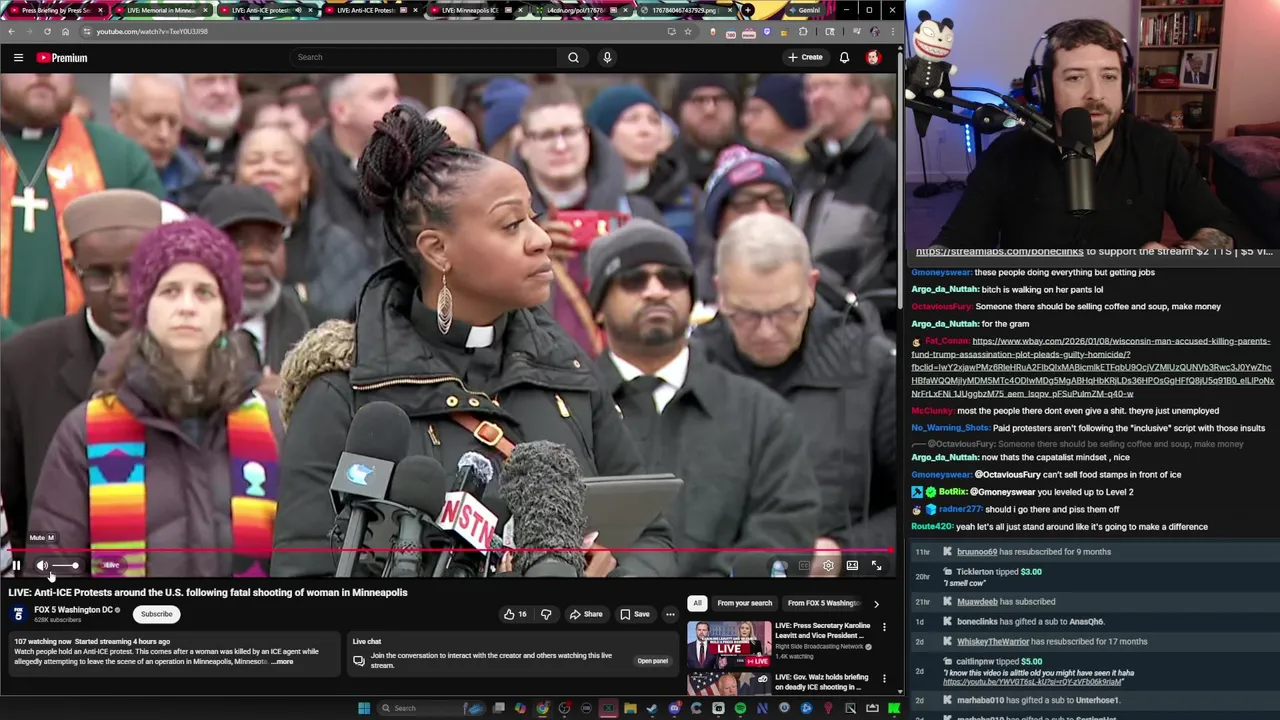The height and width of the screenshot is (720, 1280).
Task: Open wbay.com link in stream chat
Action: pyautogui.click(x=1091, y=367)
